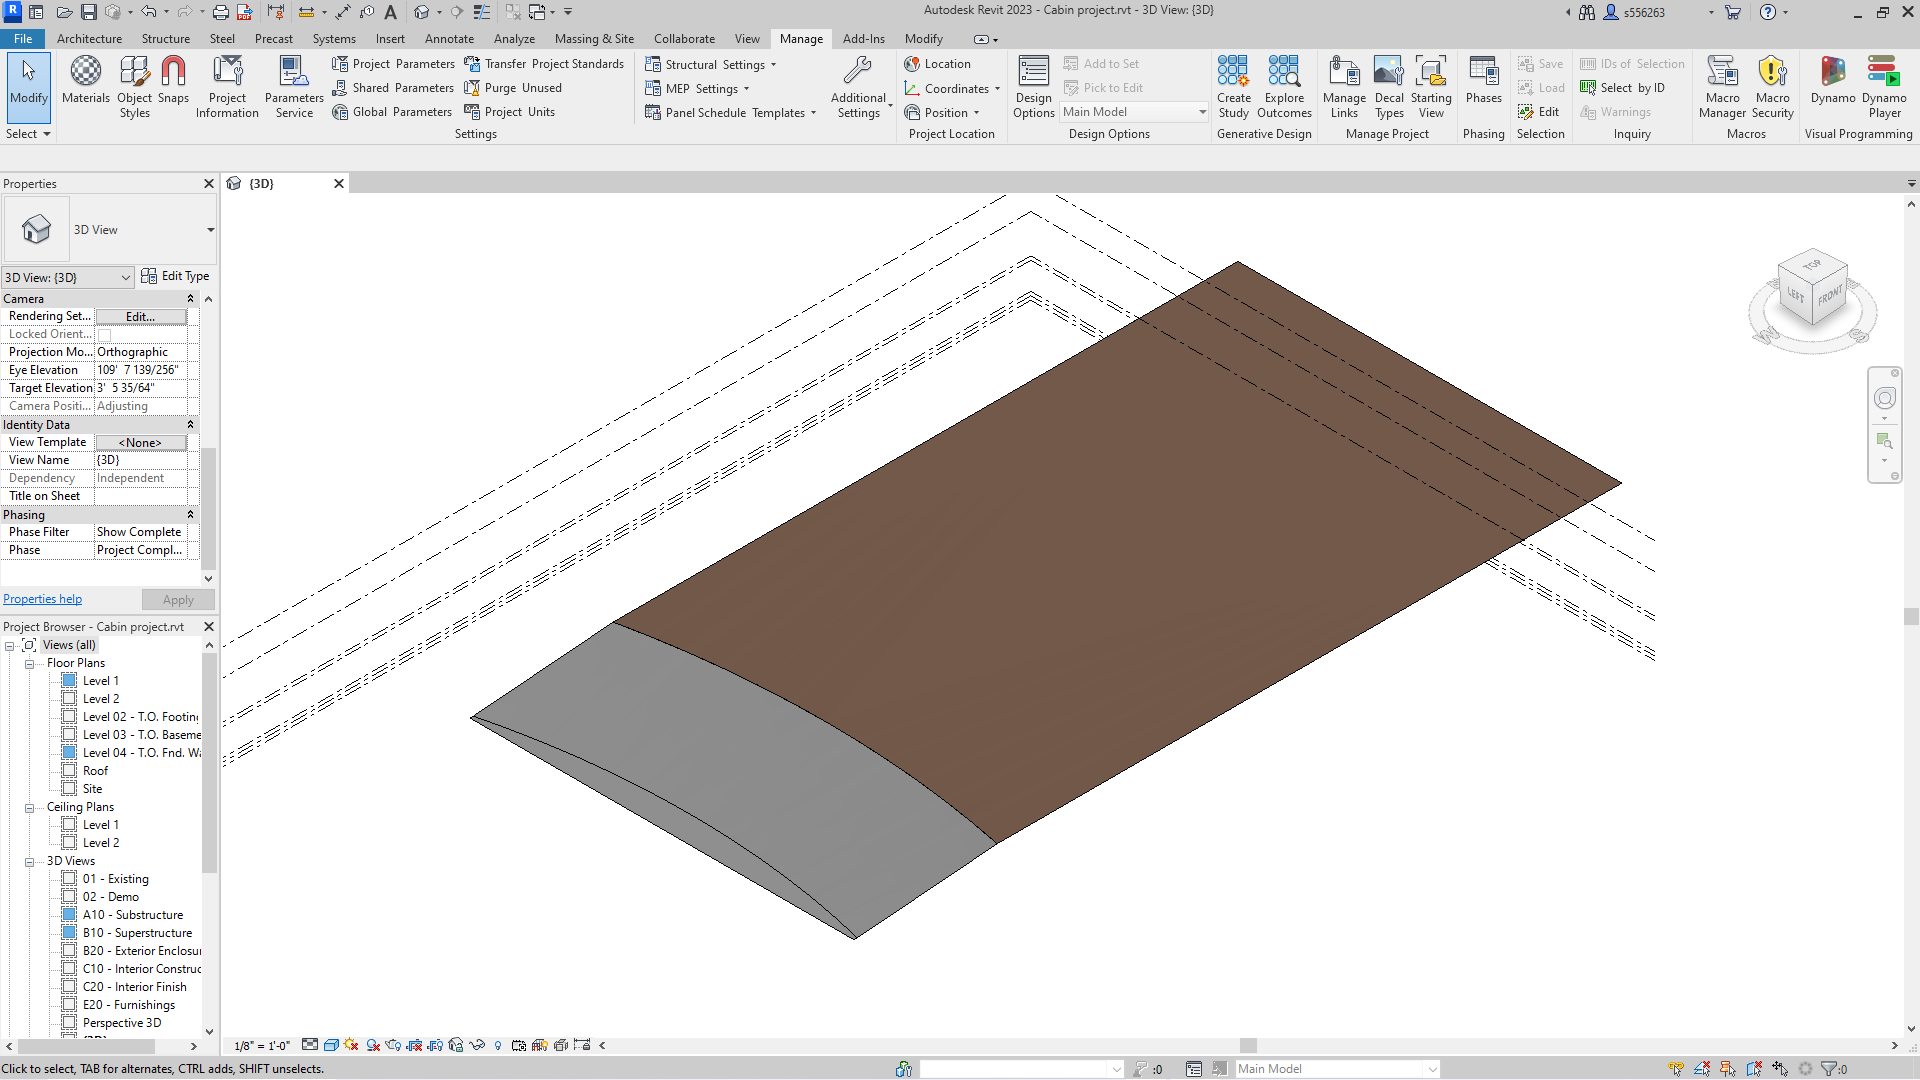Viewport: 1920px width, 1080px height.
Task: Launch the Dynamo Player
Action: pyautogui.click(x=1884, y=85)
